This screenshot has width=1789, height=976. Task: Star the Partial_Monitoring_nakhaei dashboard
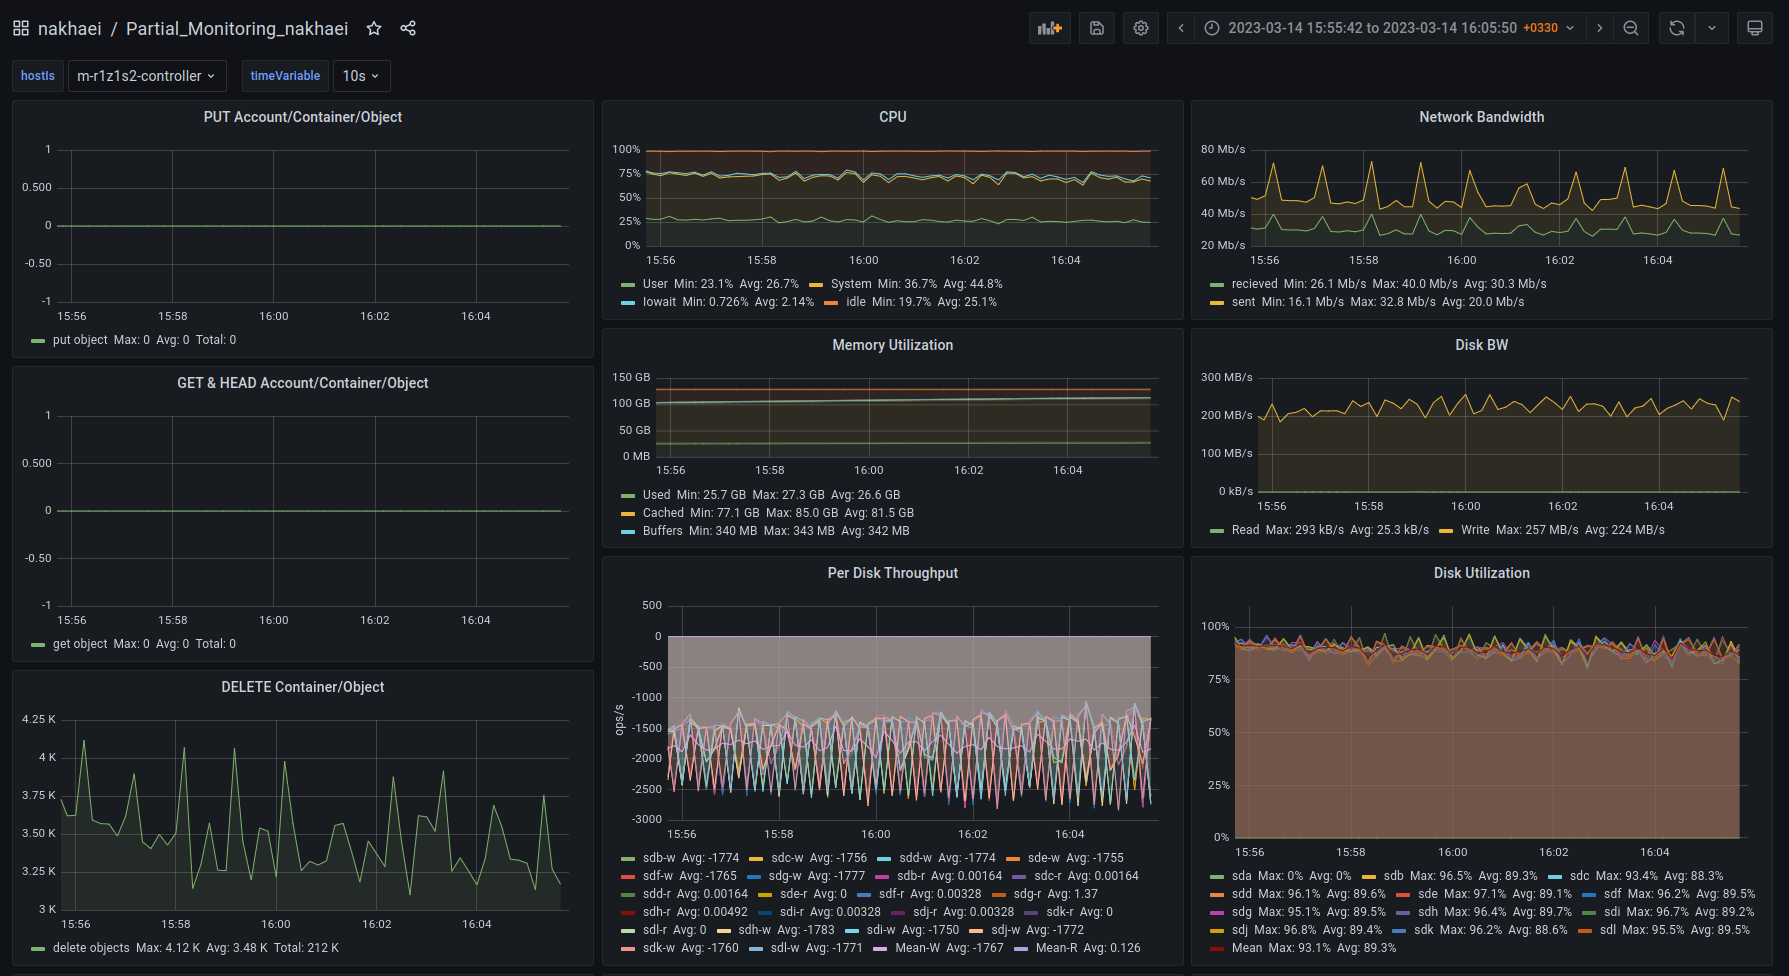point(374,28)
